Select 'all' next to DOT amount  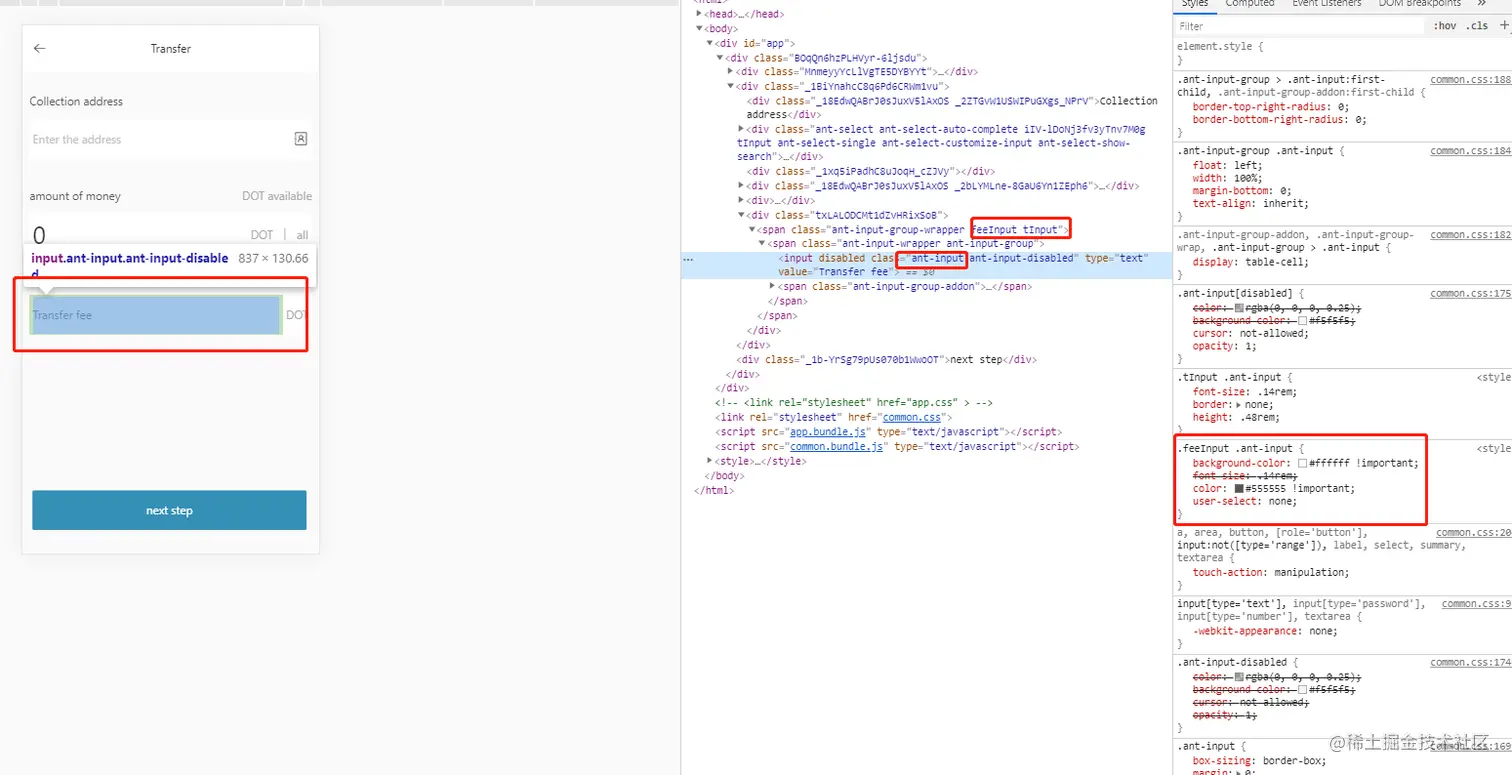pyautogui.click(x=302, y=235)
